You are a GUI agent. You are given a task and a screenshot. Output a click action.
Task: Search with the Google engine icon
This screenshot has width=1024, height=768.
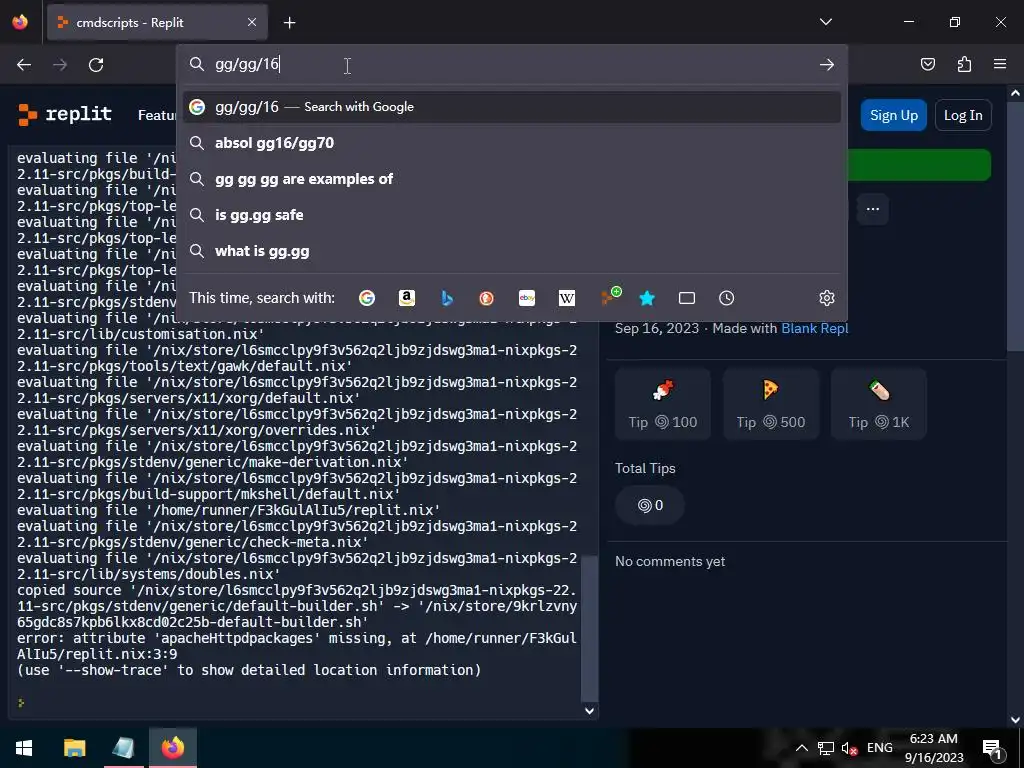coord(367,298)
